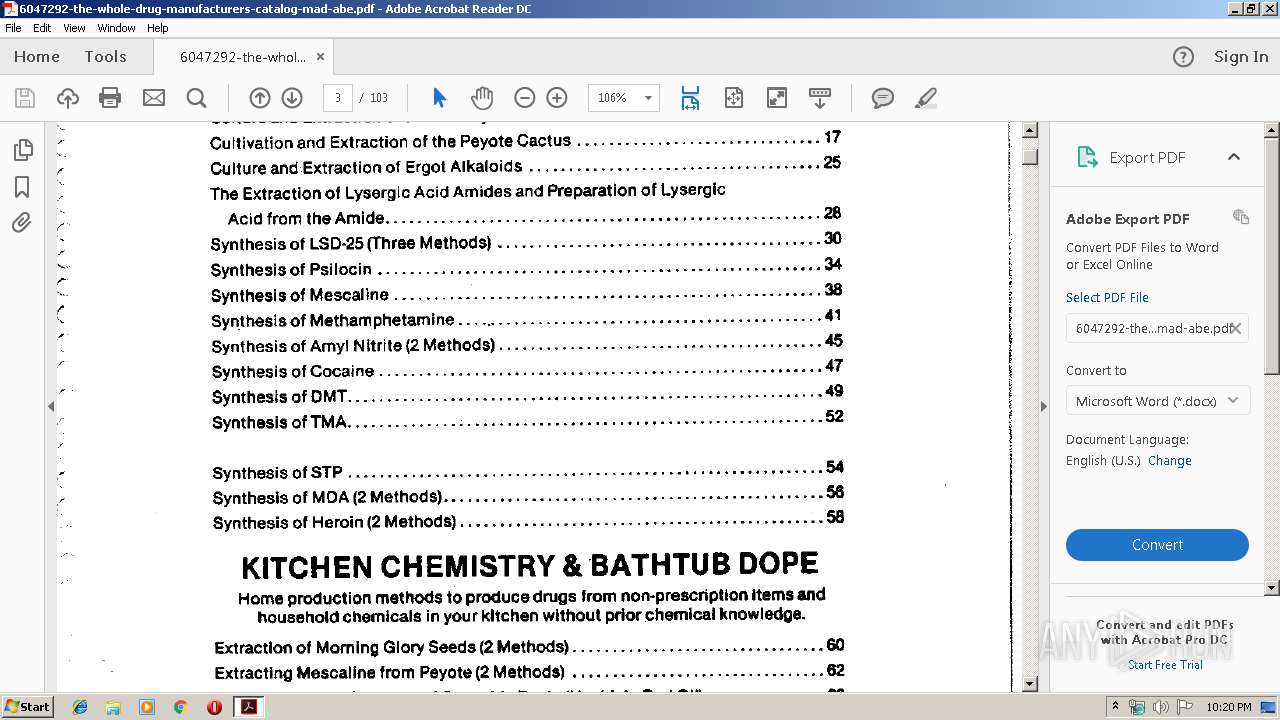The image size is (1280, 720).
Task: Open the Bookmarks panel
Action: (22, 187)
